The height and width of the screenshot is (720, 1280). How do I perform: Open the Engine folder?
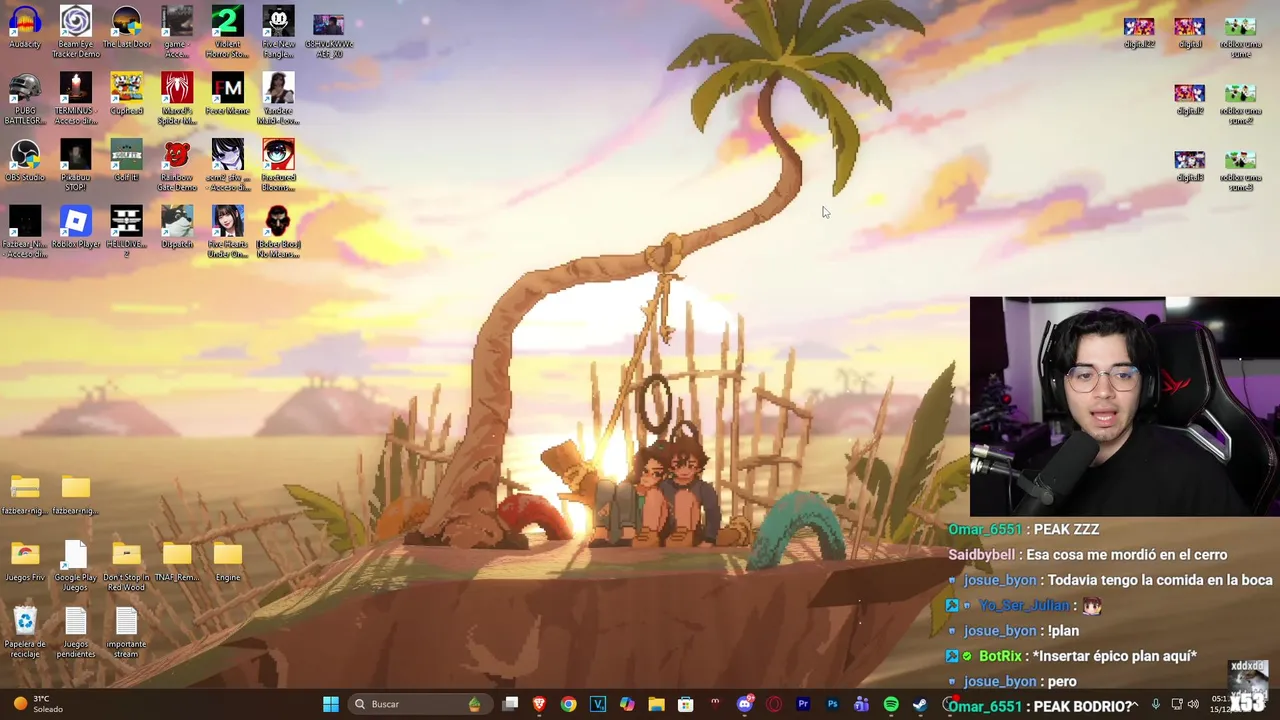pos(227,561)
